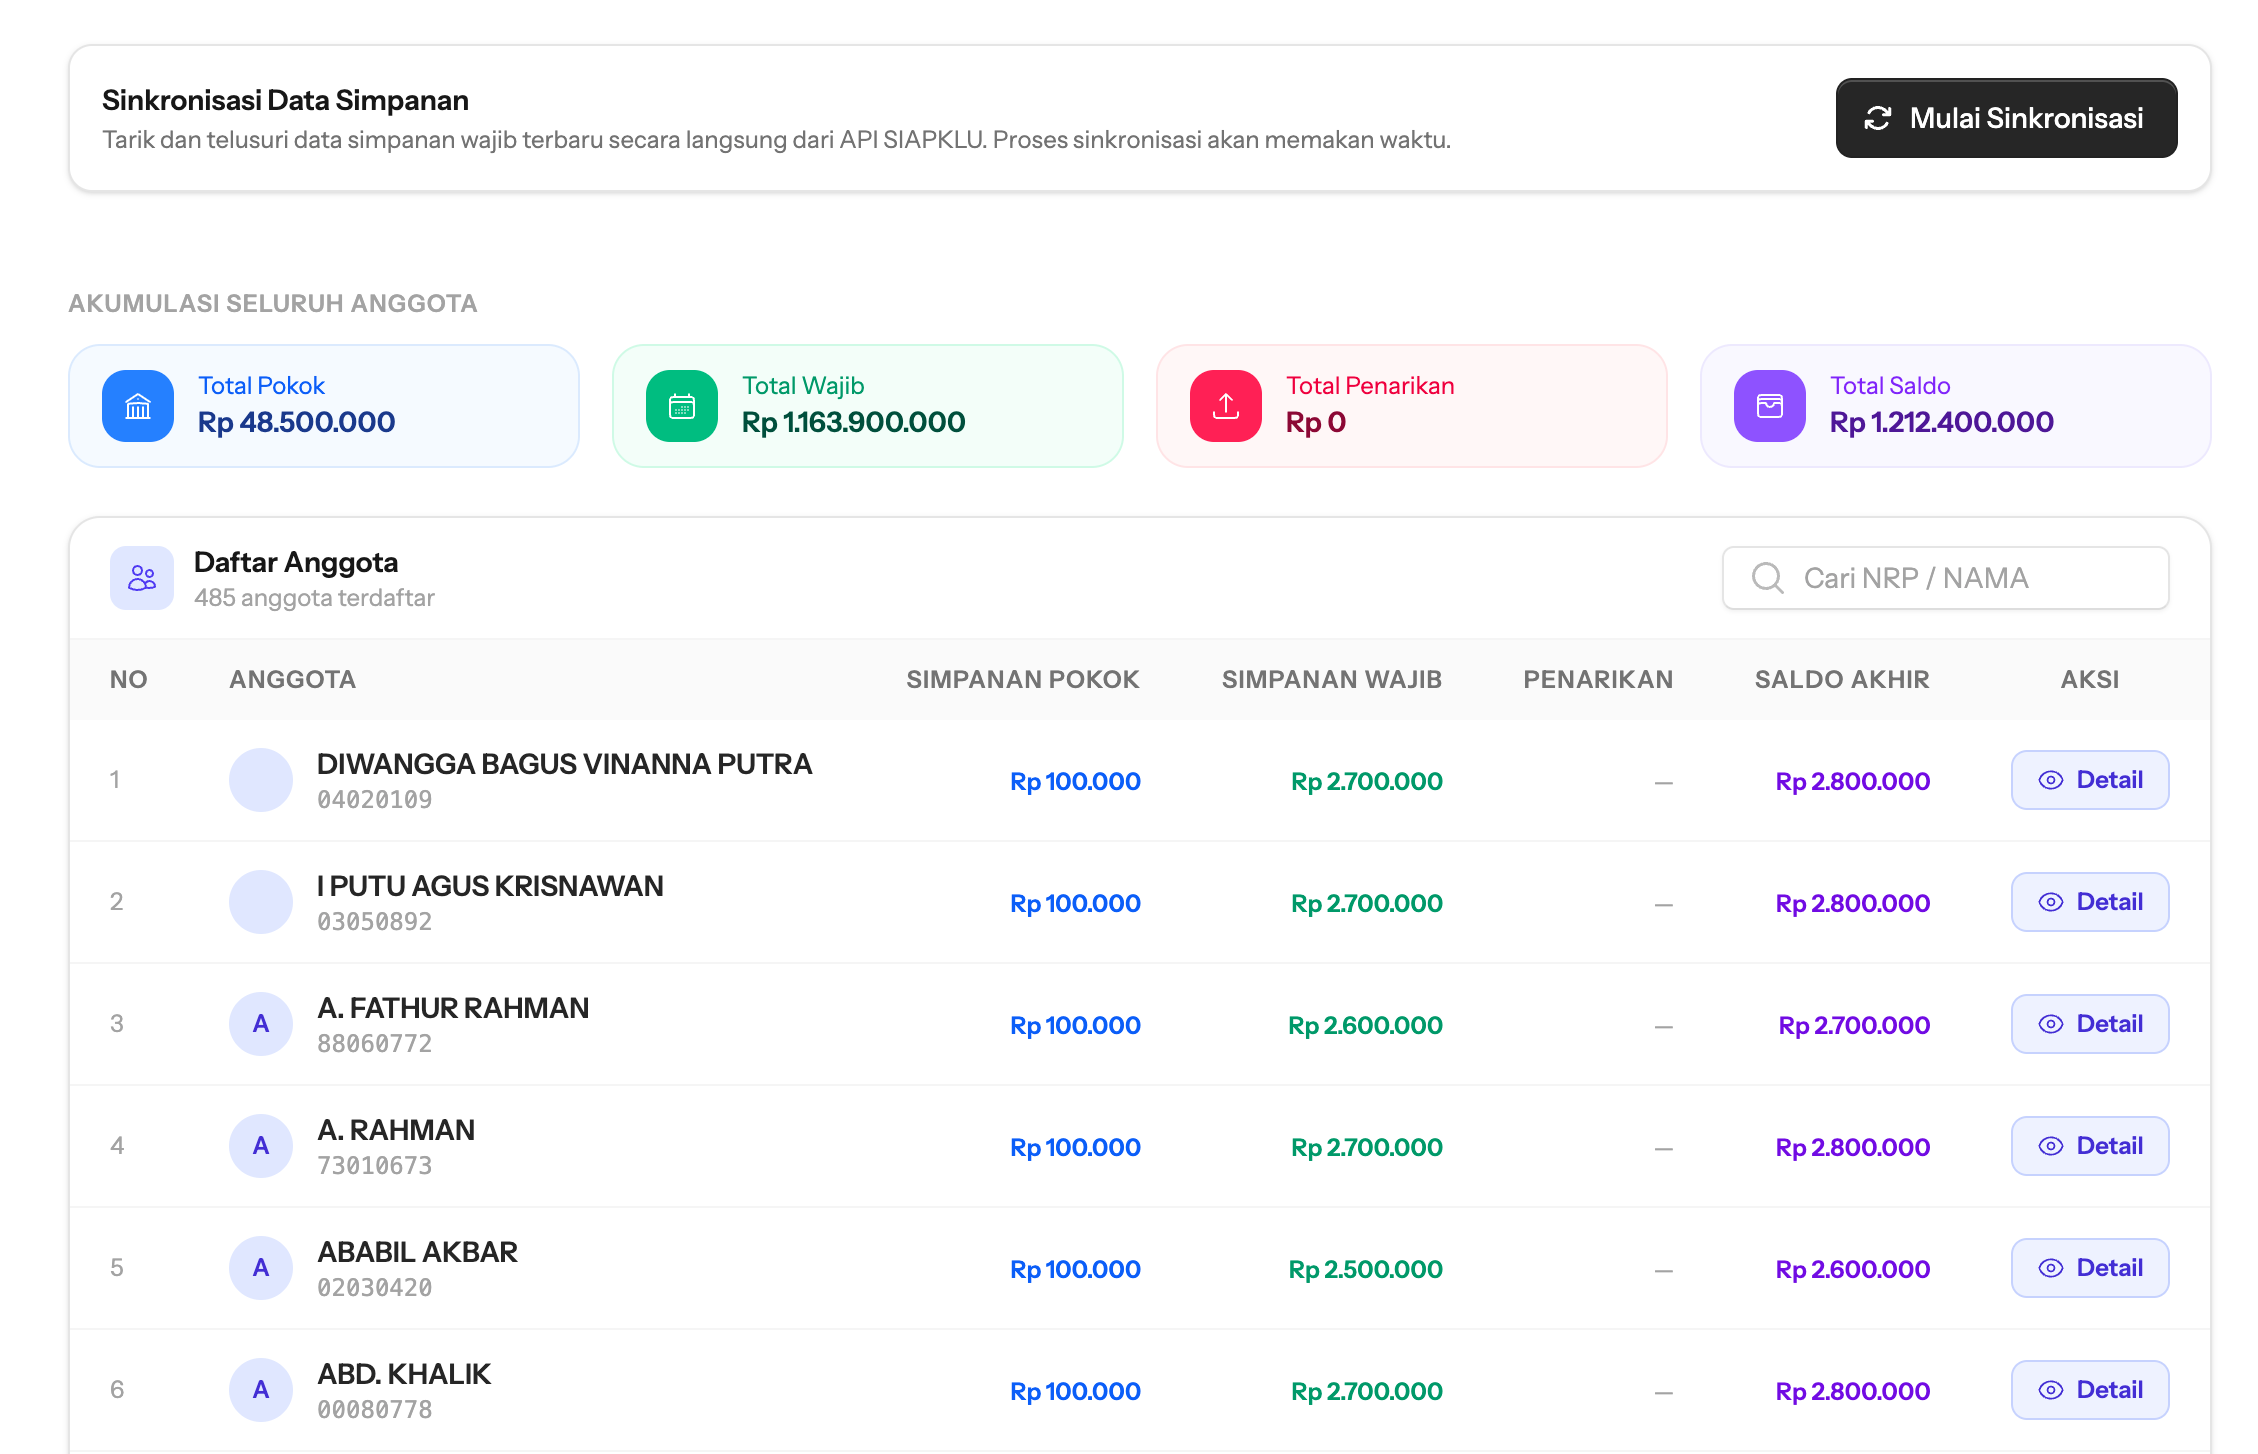Select the name DIWANGGA BAGUS VINANNA PUTRA
The height and width of the screenshot is (1454, 2258).
coord(565,764)
